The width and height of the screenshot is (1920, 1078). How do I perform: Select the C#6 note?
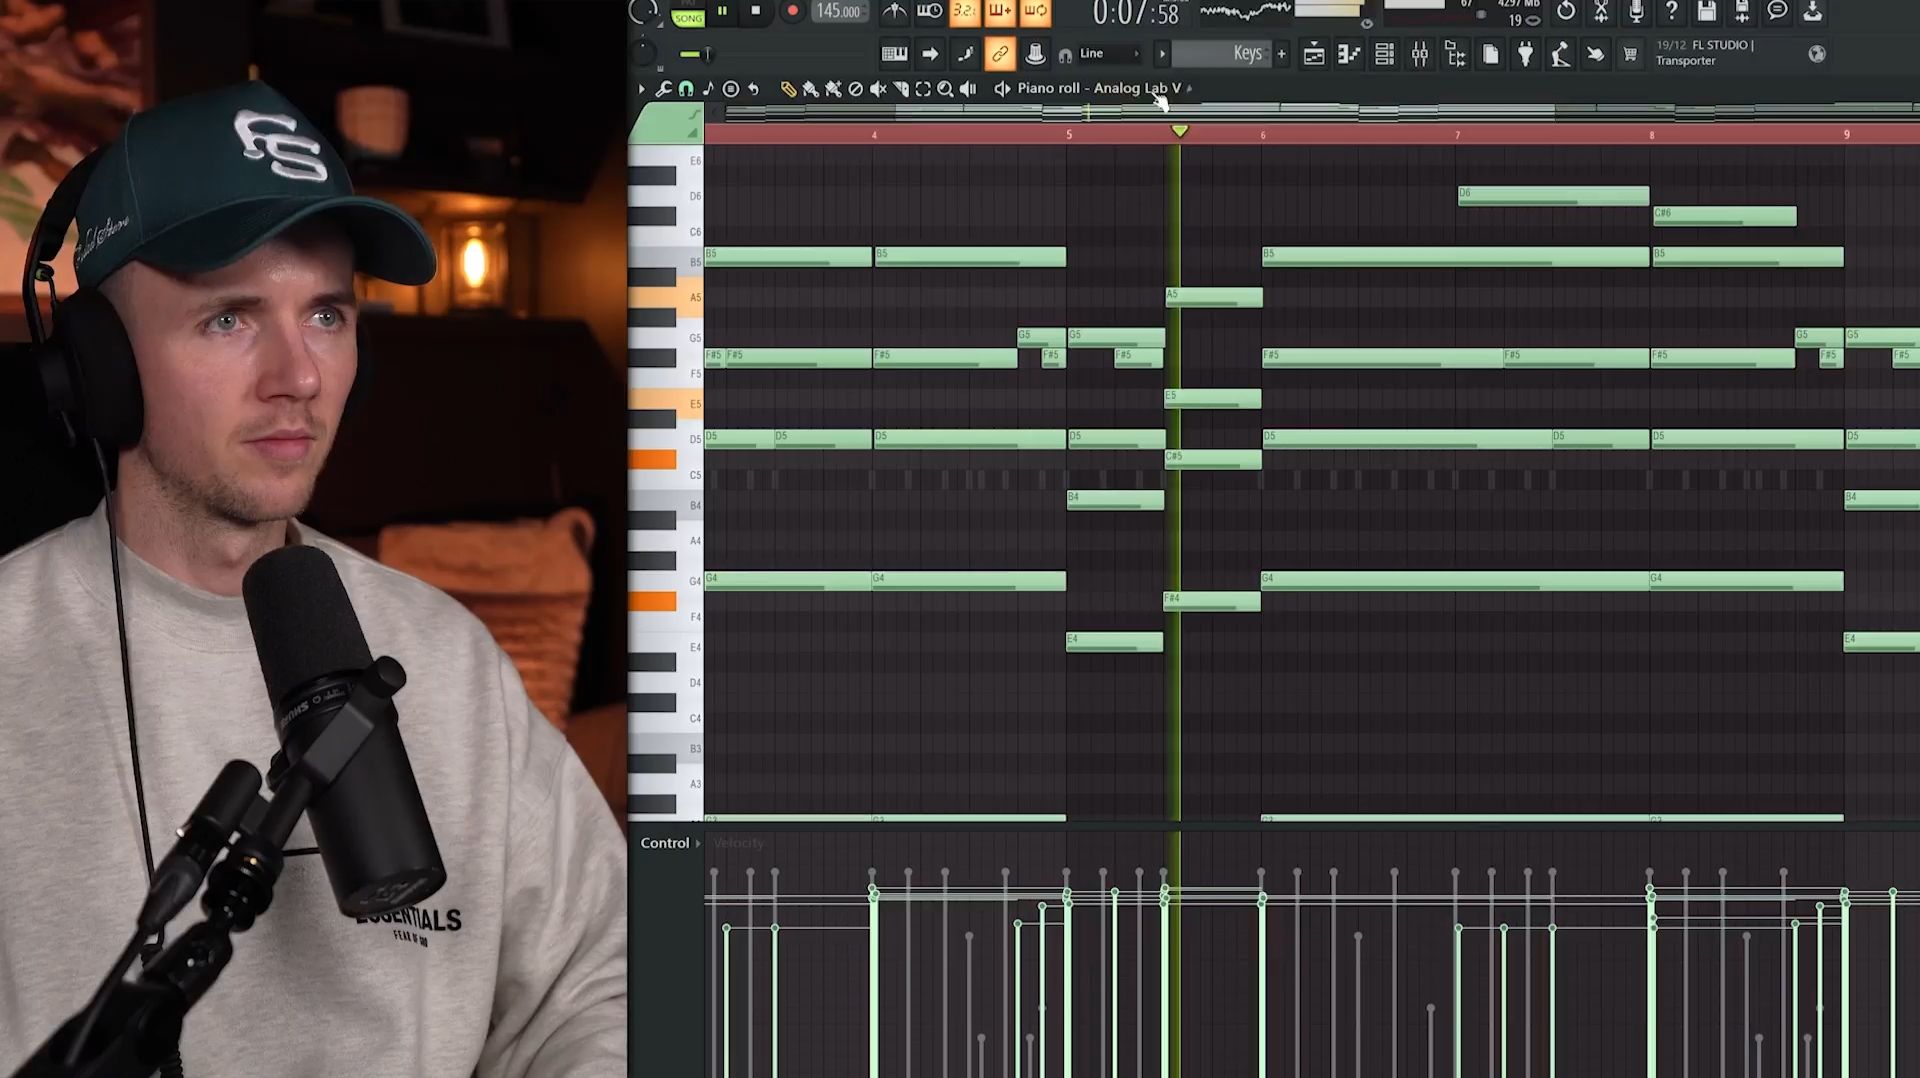coord(1725,216)
